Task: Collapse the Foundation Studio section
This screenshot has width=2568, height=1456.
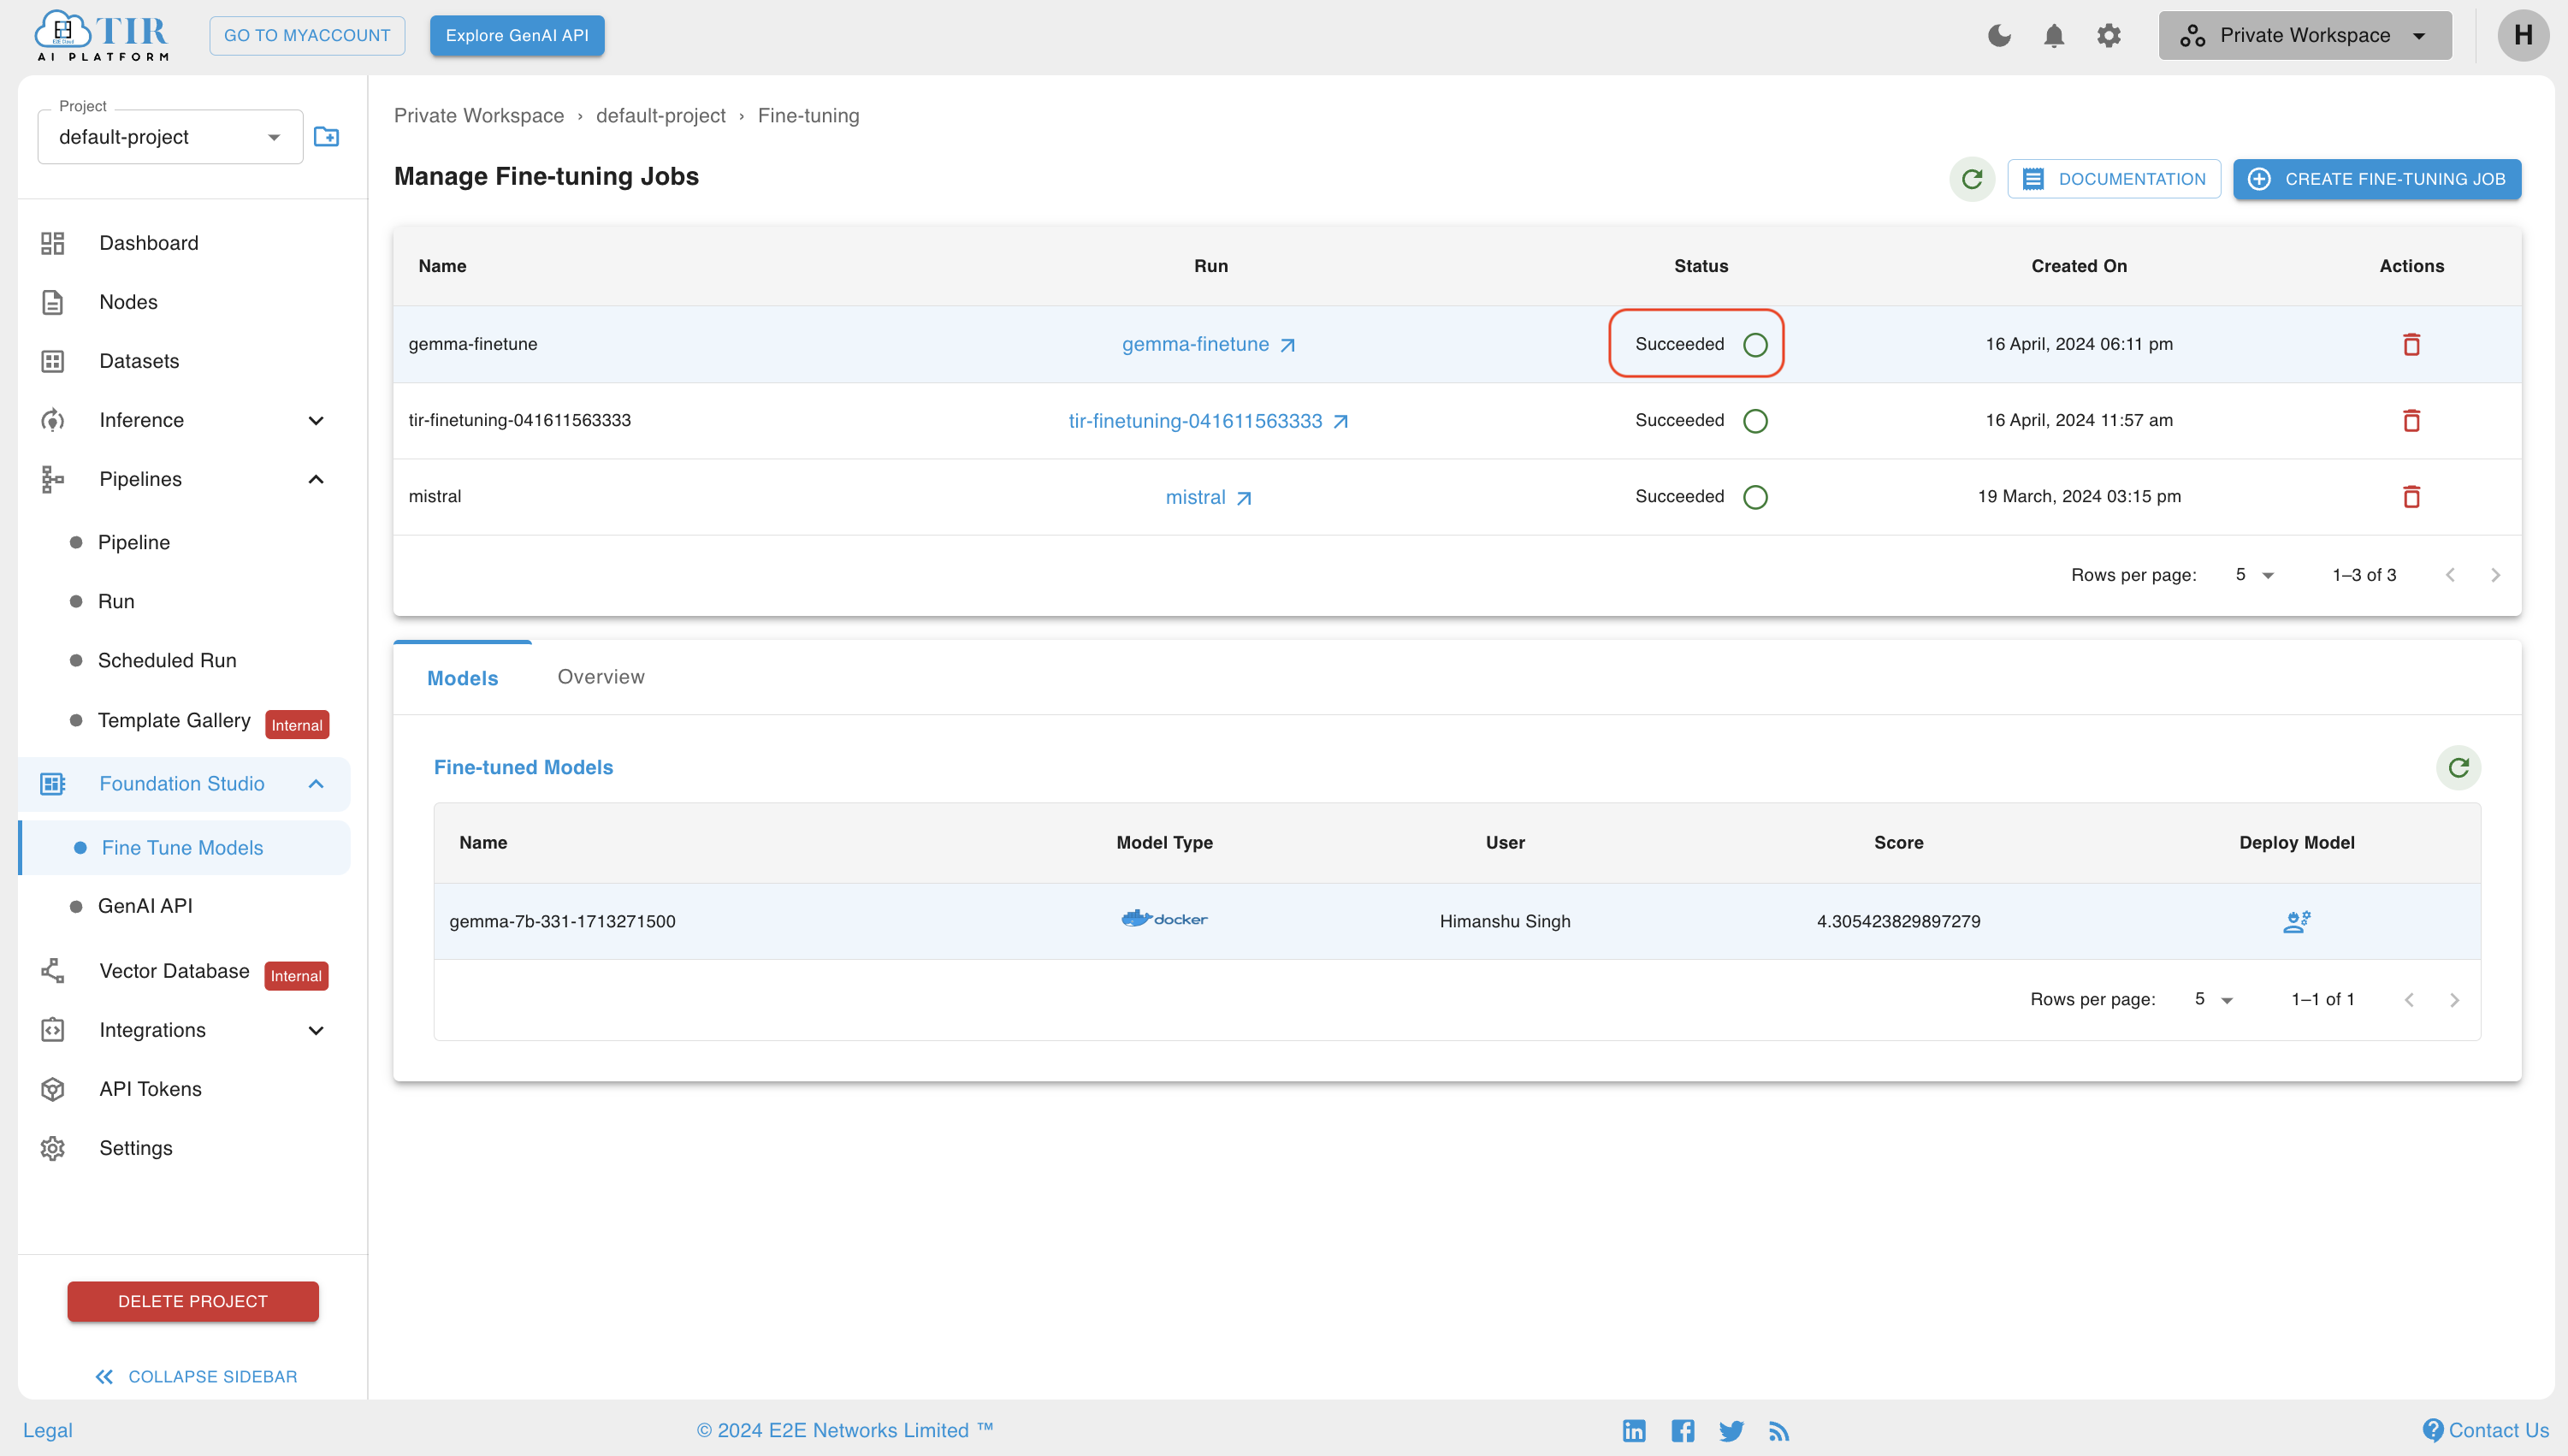Action: [185, 784]
